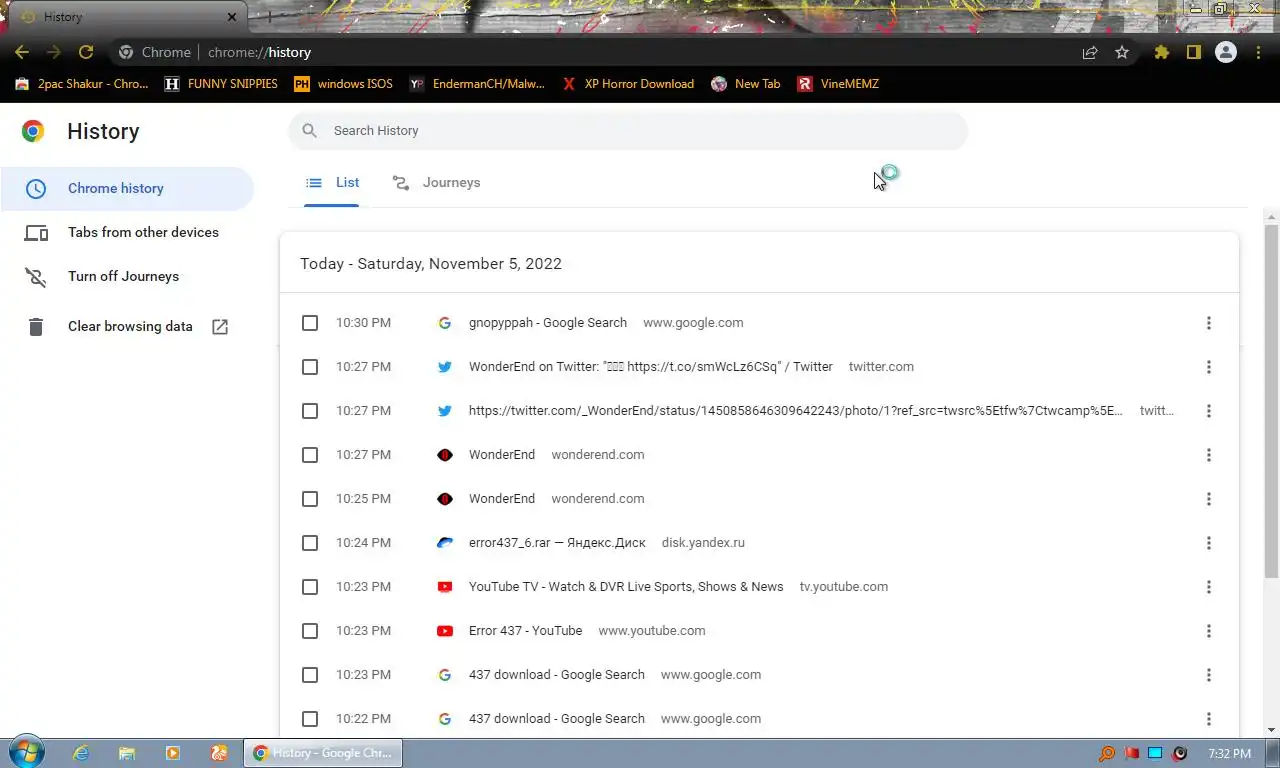Image resolution: width=1280 pixels, height=768 pixels.
Task: Open the EndermanCH/Malw... bookmark
Action: 477,84
